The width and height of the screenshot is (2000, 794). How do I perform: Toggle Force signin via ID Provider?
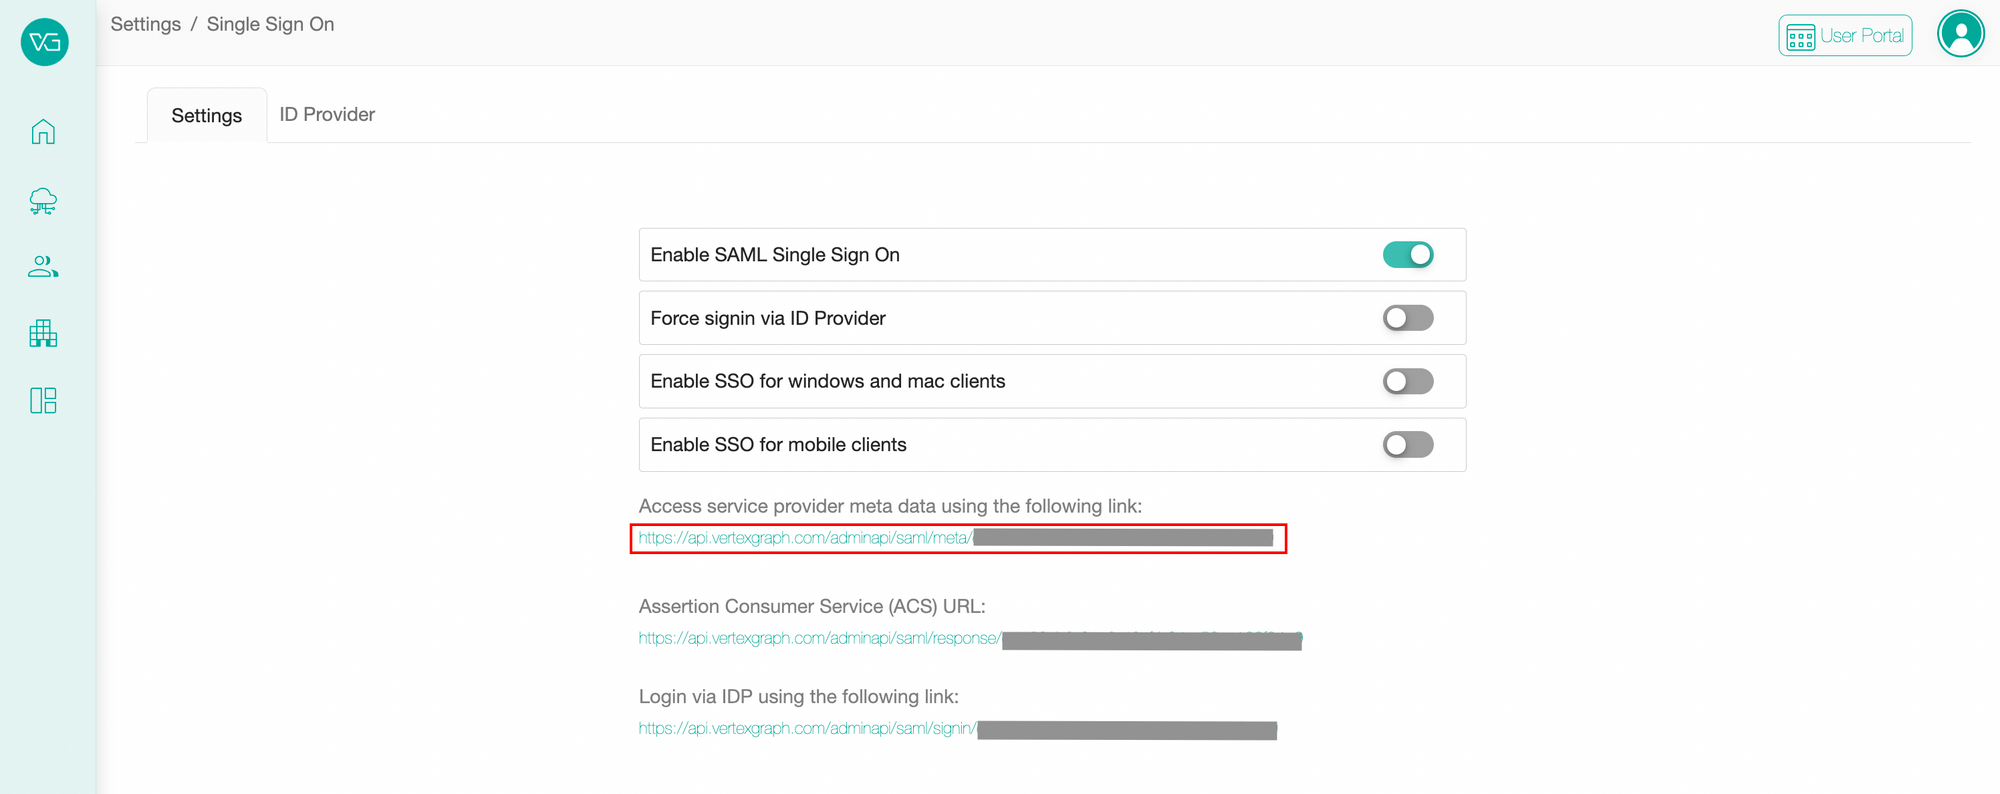point(1408,318)
